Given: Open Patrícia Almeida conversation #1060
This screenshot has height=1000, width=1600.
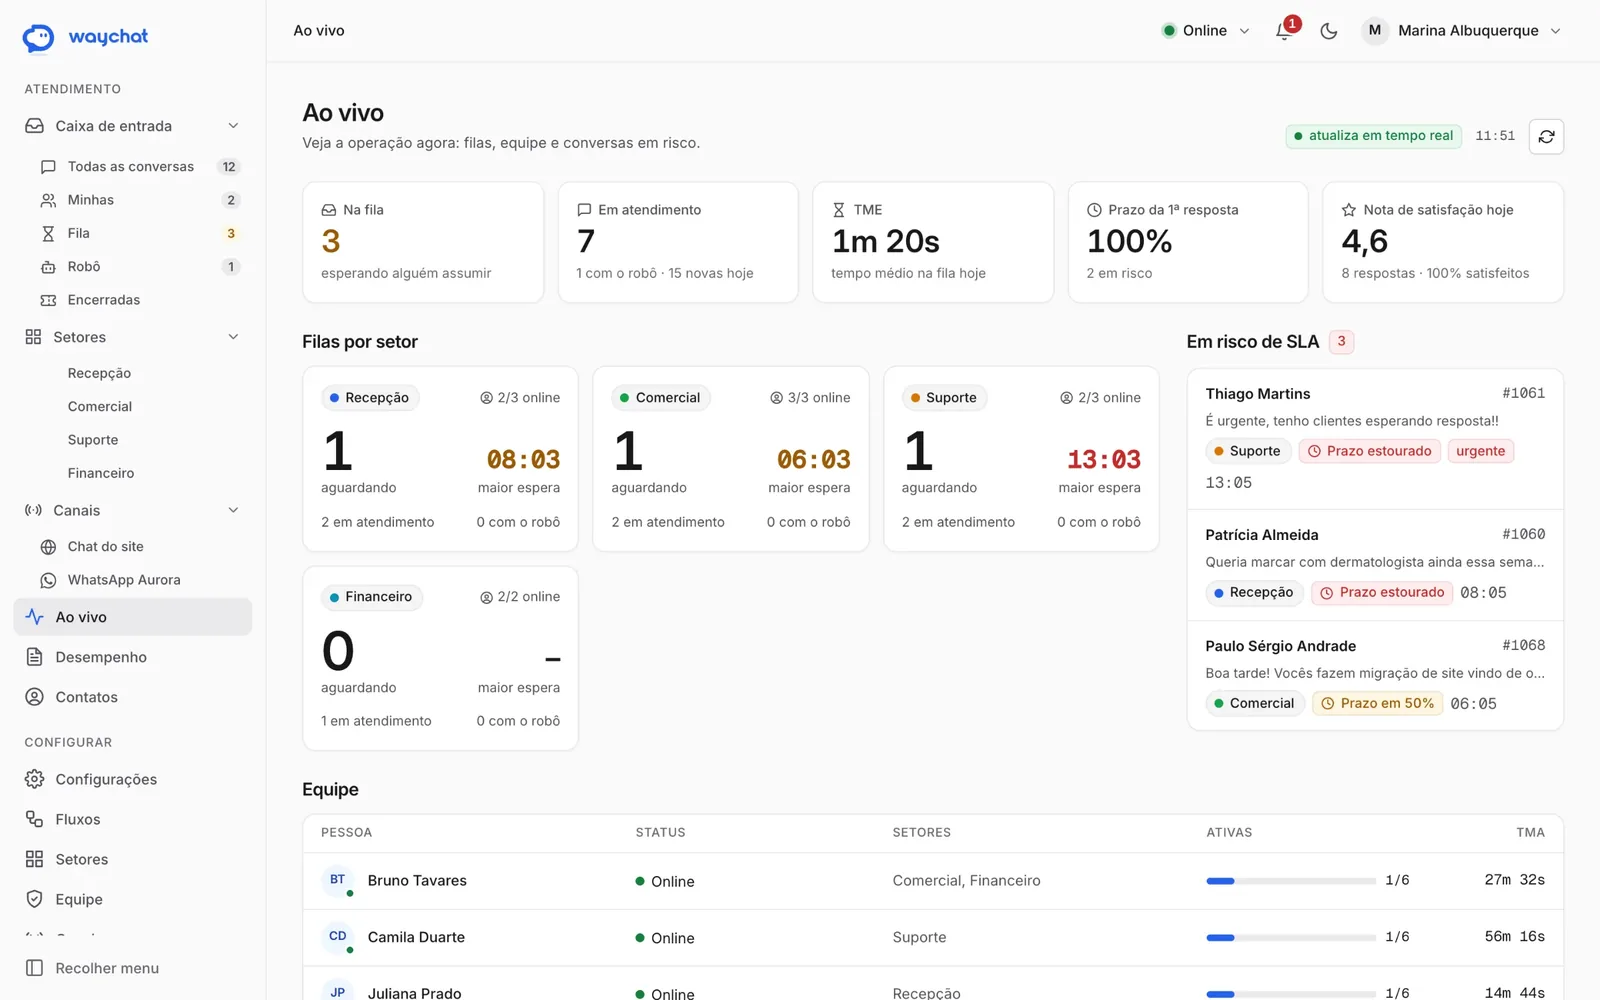Looking at the screenshot, I should [1375, 565].
